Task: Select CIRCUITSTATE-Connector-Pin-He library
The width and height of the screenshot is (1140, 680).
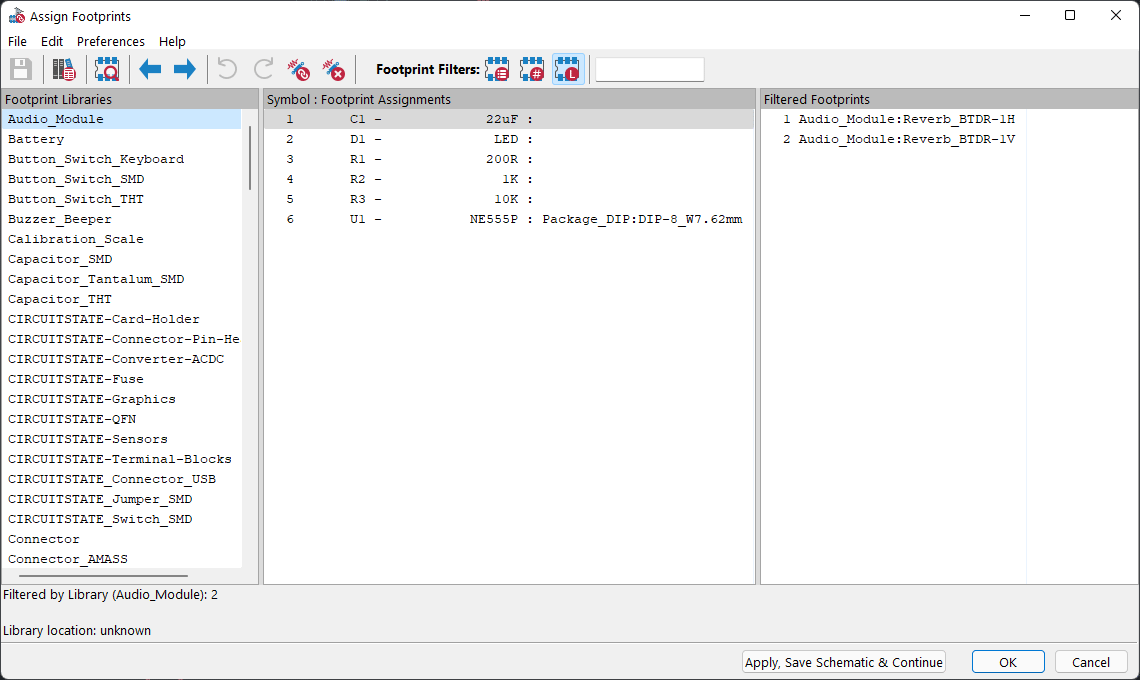Action: 121,339
